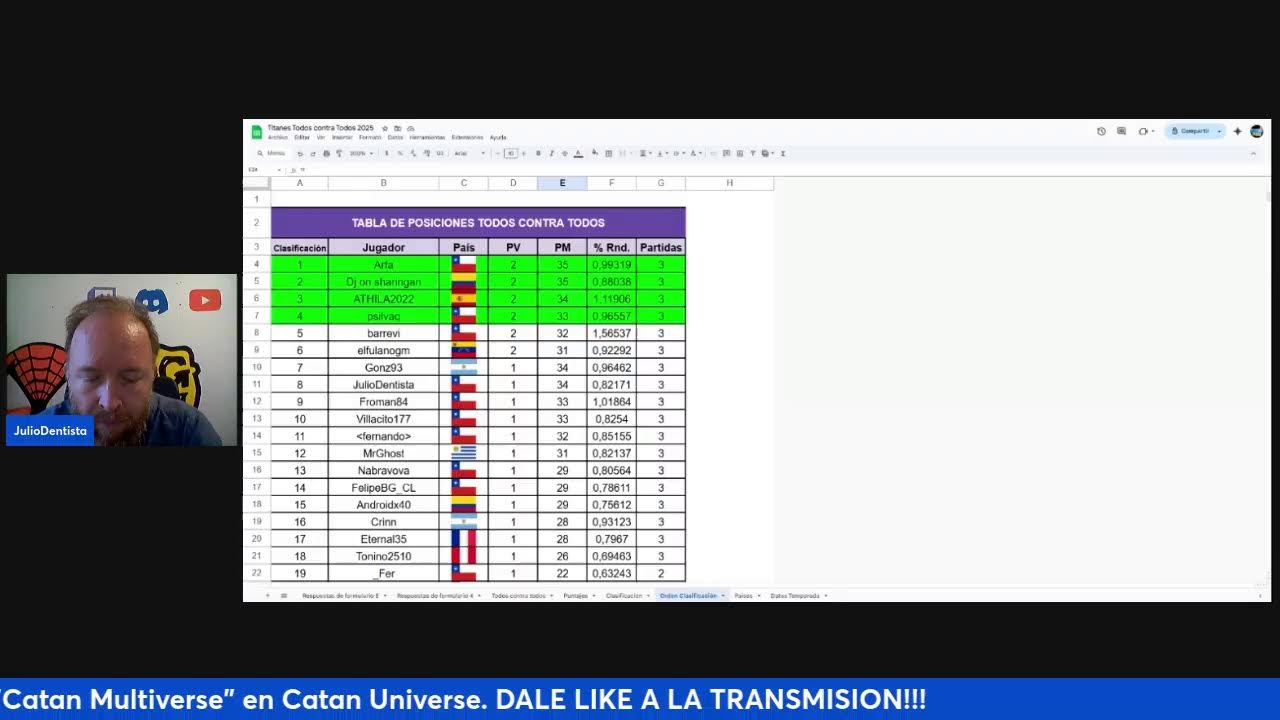The width and height of the screenshot is (1280, 720).
Task: Print the spreadsheet via printer icon
Action: tap(326, 153)
